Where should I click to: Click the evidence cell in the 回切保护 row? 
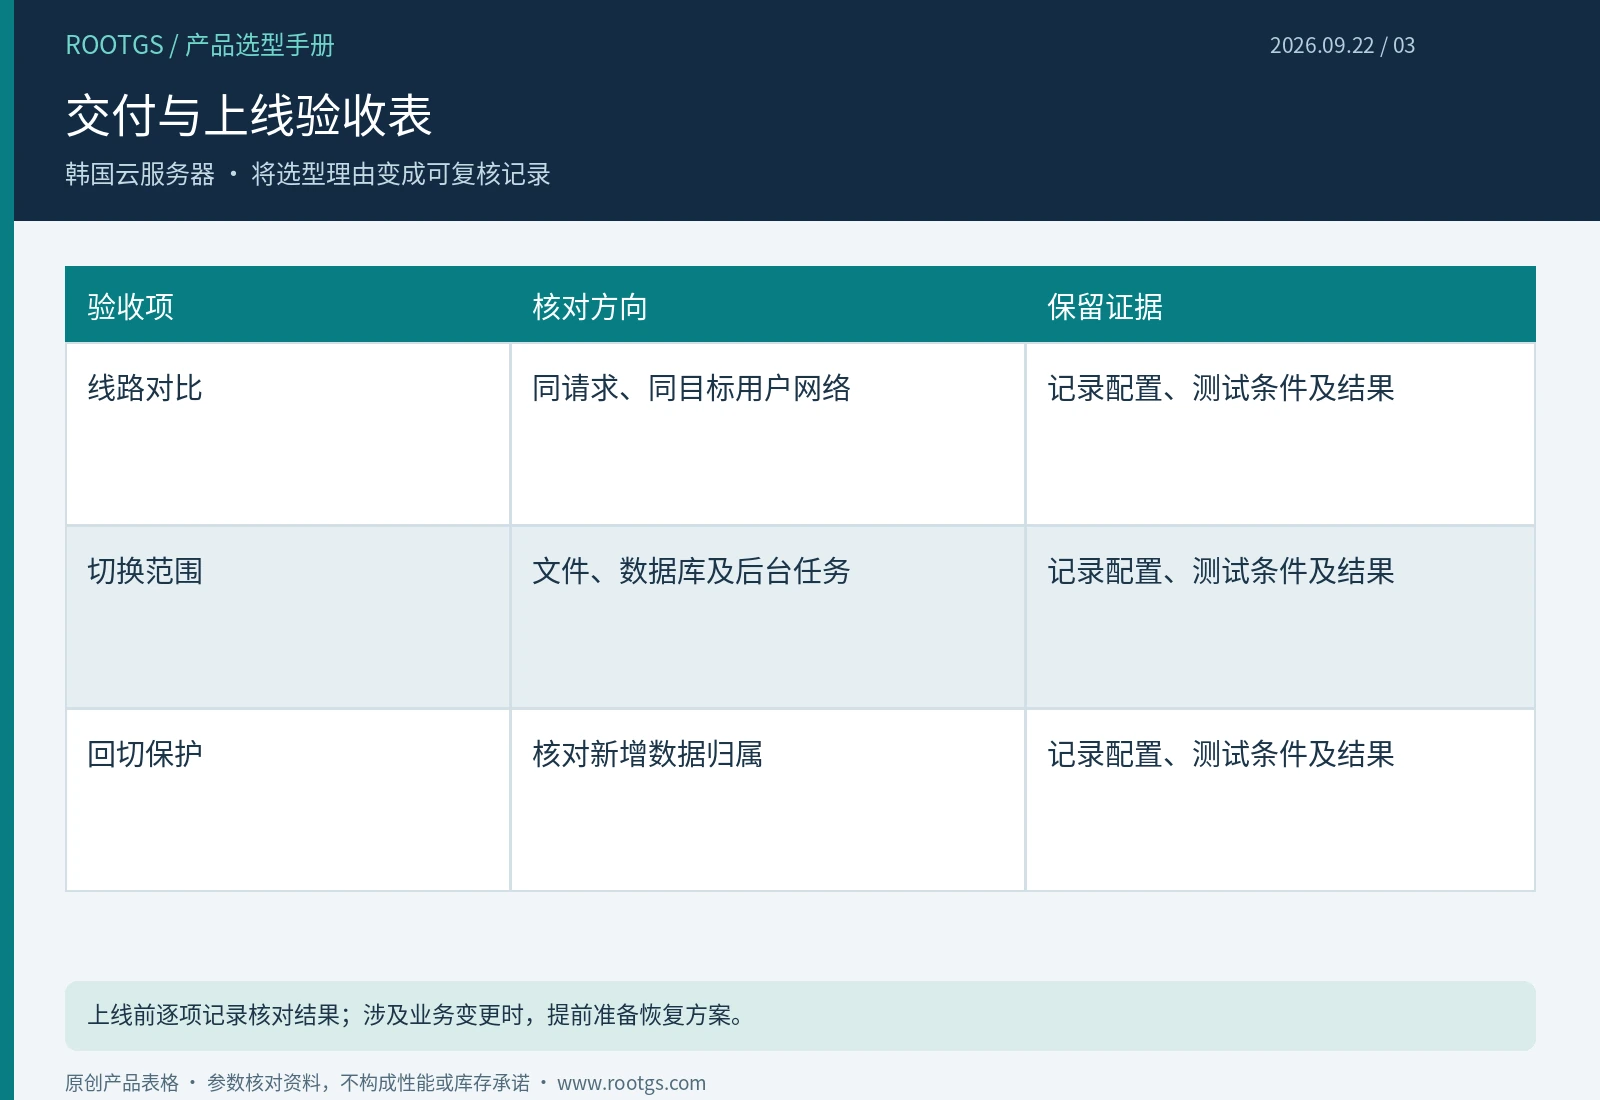click(1280, 800)
